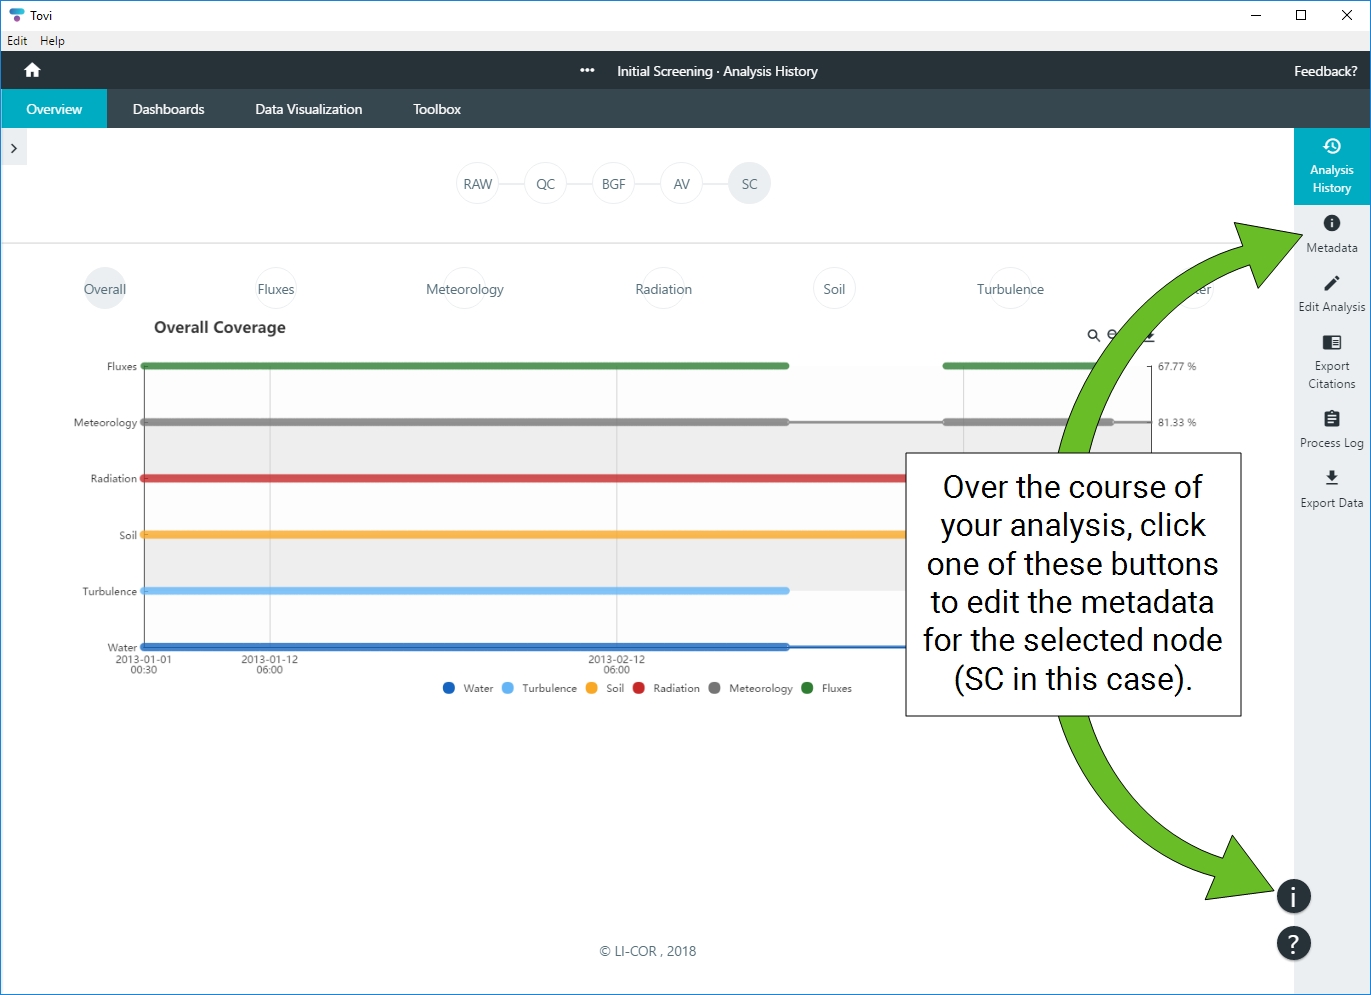1371x995 pixels.
Task: Open the ellipsis menu in the header
Action: tap(587, 70)
